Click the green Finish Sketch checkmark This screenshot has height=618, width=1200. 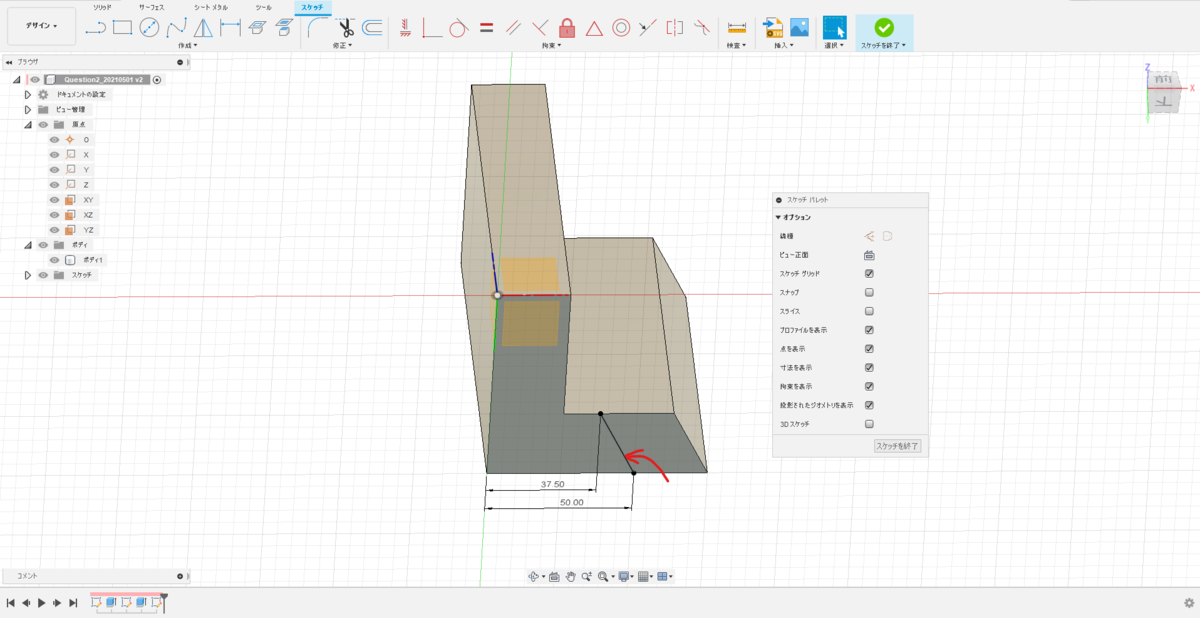tap(884, 27)
